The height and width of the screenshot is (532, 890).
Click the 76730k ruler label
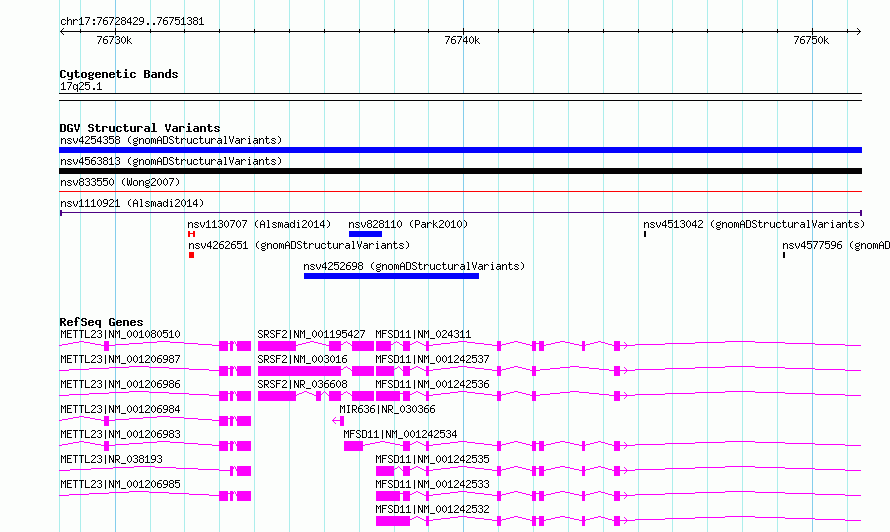[114, 40]
